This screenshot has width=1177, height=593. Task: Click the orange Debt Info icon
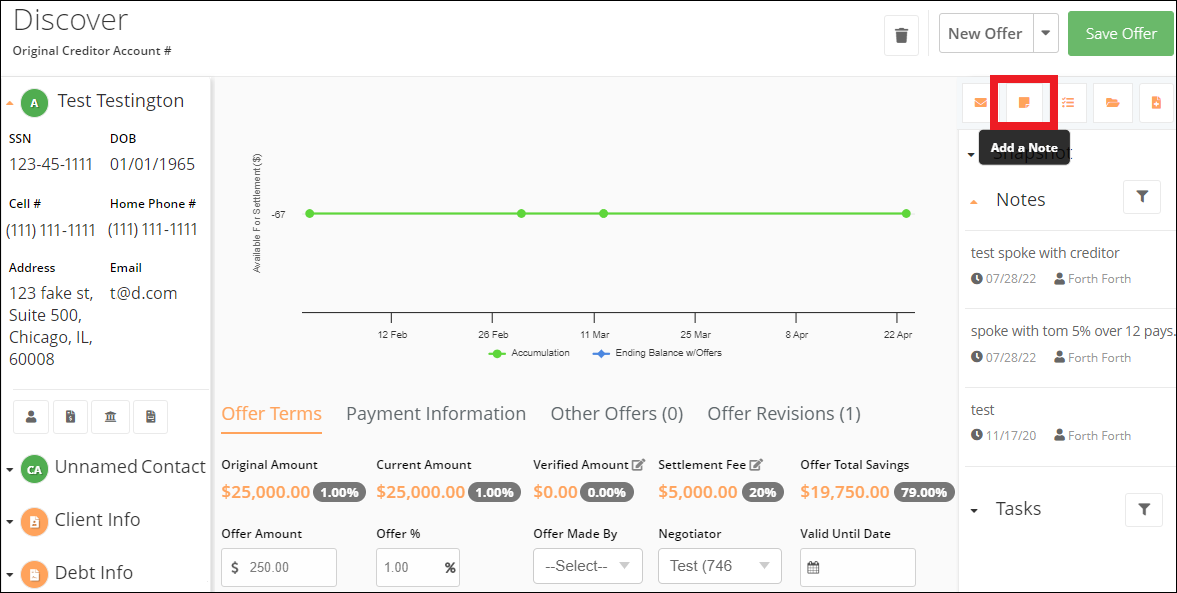35,574
